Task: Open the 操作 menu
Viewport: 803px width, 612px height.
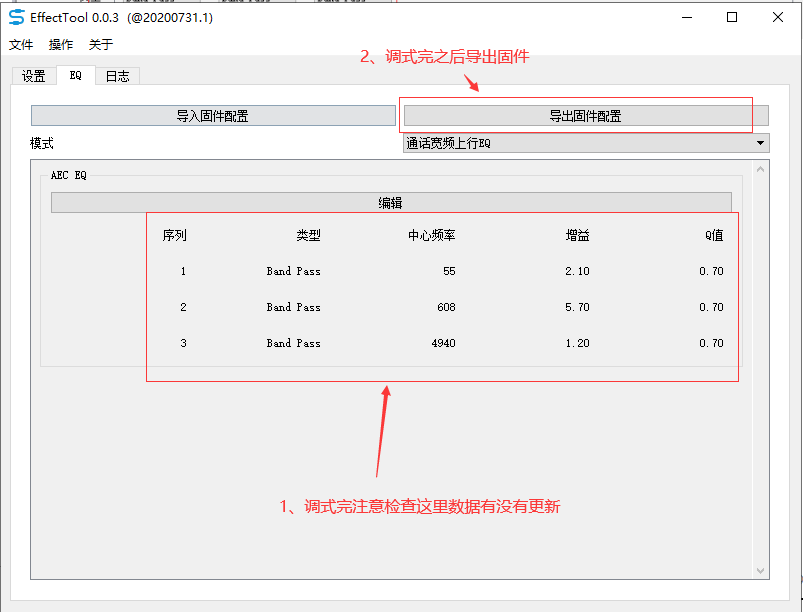Action: pyautogui.click(x=61, y=45)
